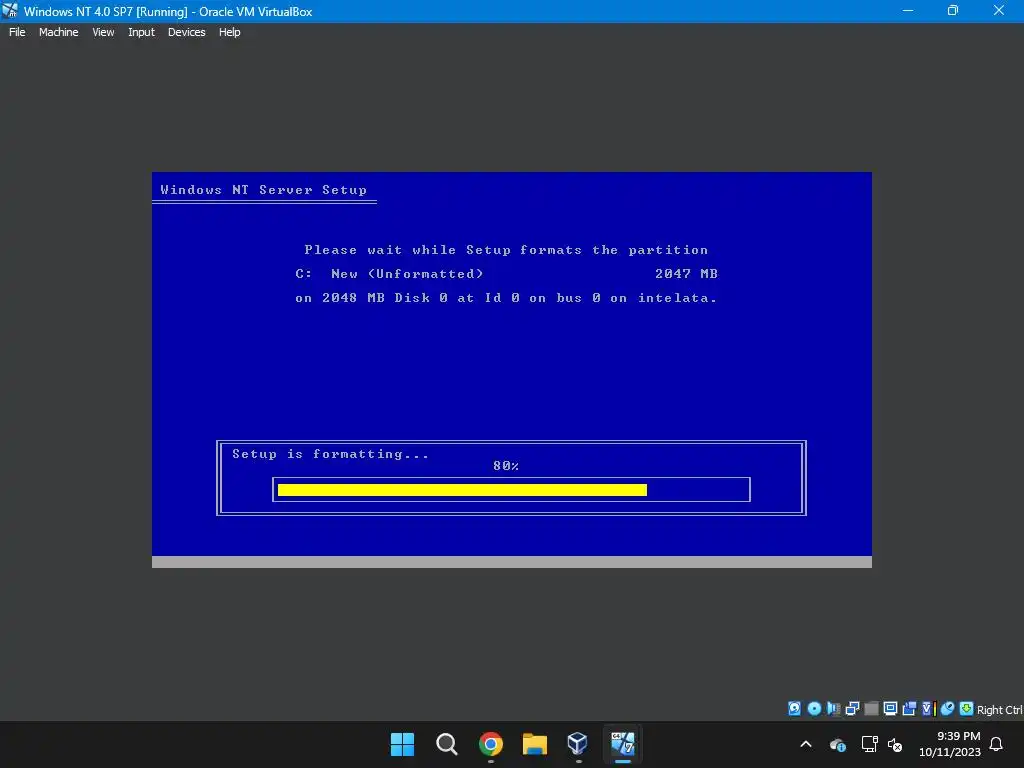
Task: Click the 'Windows NT Server Setup' heading
Action: click(x=263, y=190)
